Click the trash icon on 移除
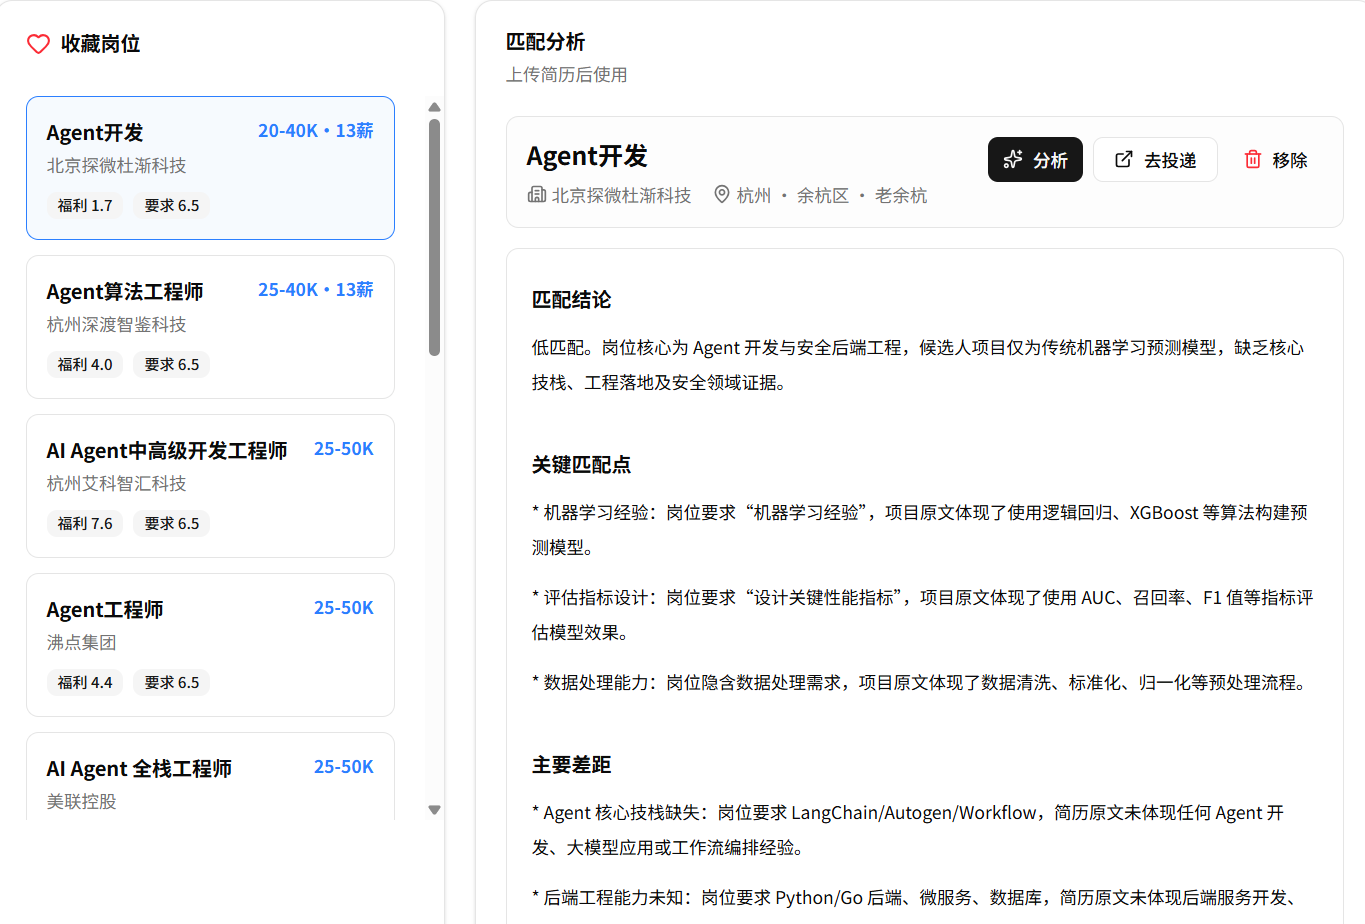This screenshot has height=924, width=1365. pos(1252,159)
